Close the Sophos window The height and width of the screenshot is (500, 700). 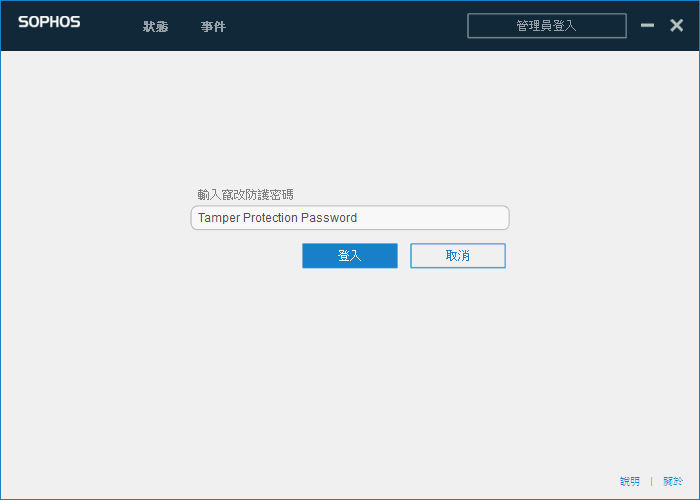coord(676,25)
